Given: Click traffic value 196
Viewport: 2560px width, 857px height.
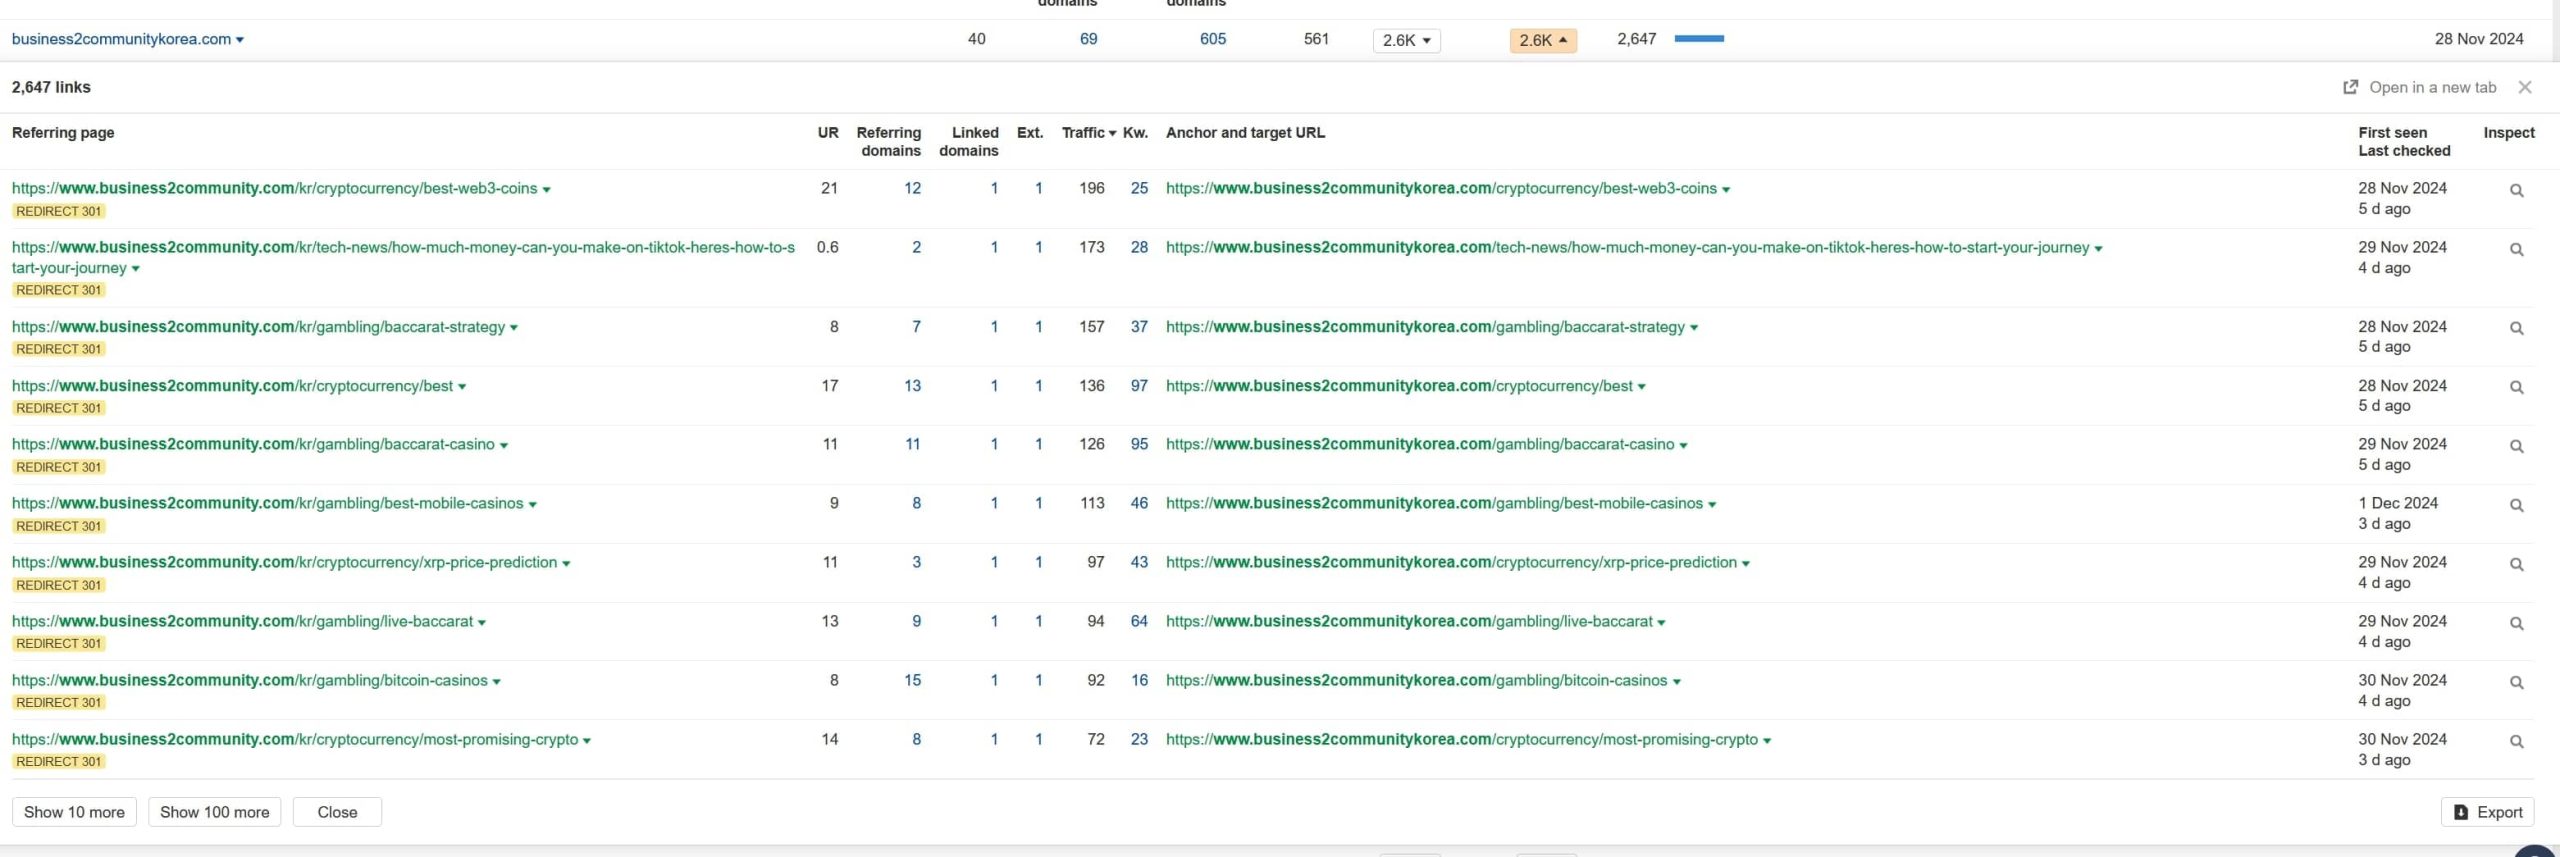Looking at the screenshot, I should point(1091,188).
